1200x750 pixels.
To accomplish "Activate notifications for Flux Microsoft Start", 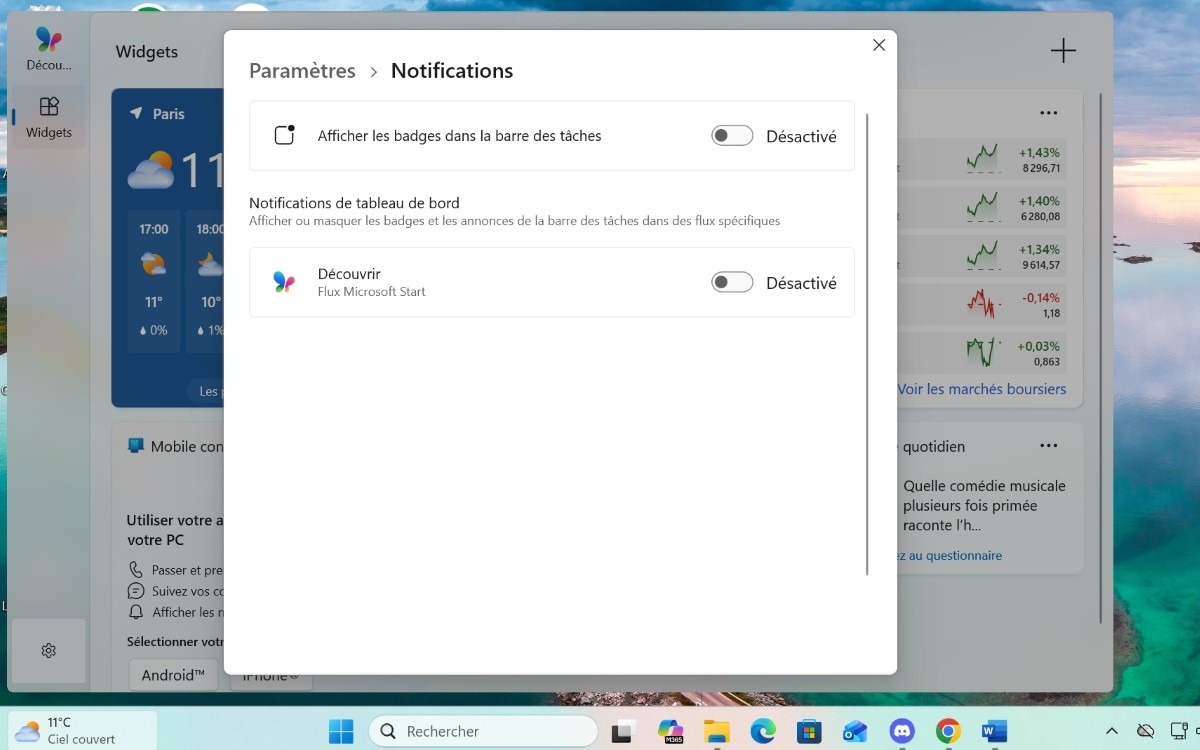I will [x=732, y=282].
